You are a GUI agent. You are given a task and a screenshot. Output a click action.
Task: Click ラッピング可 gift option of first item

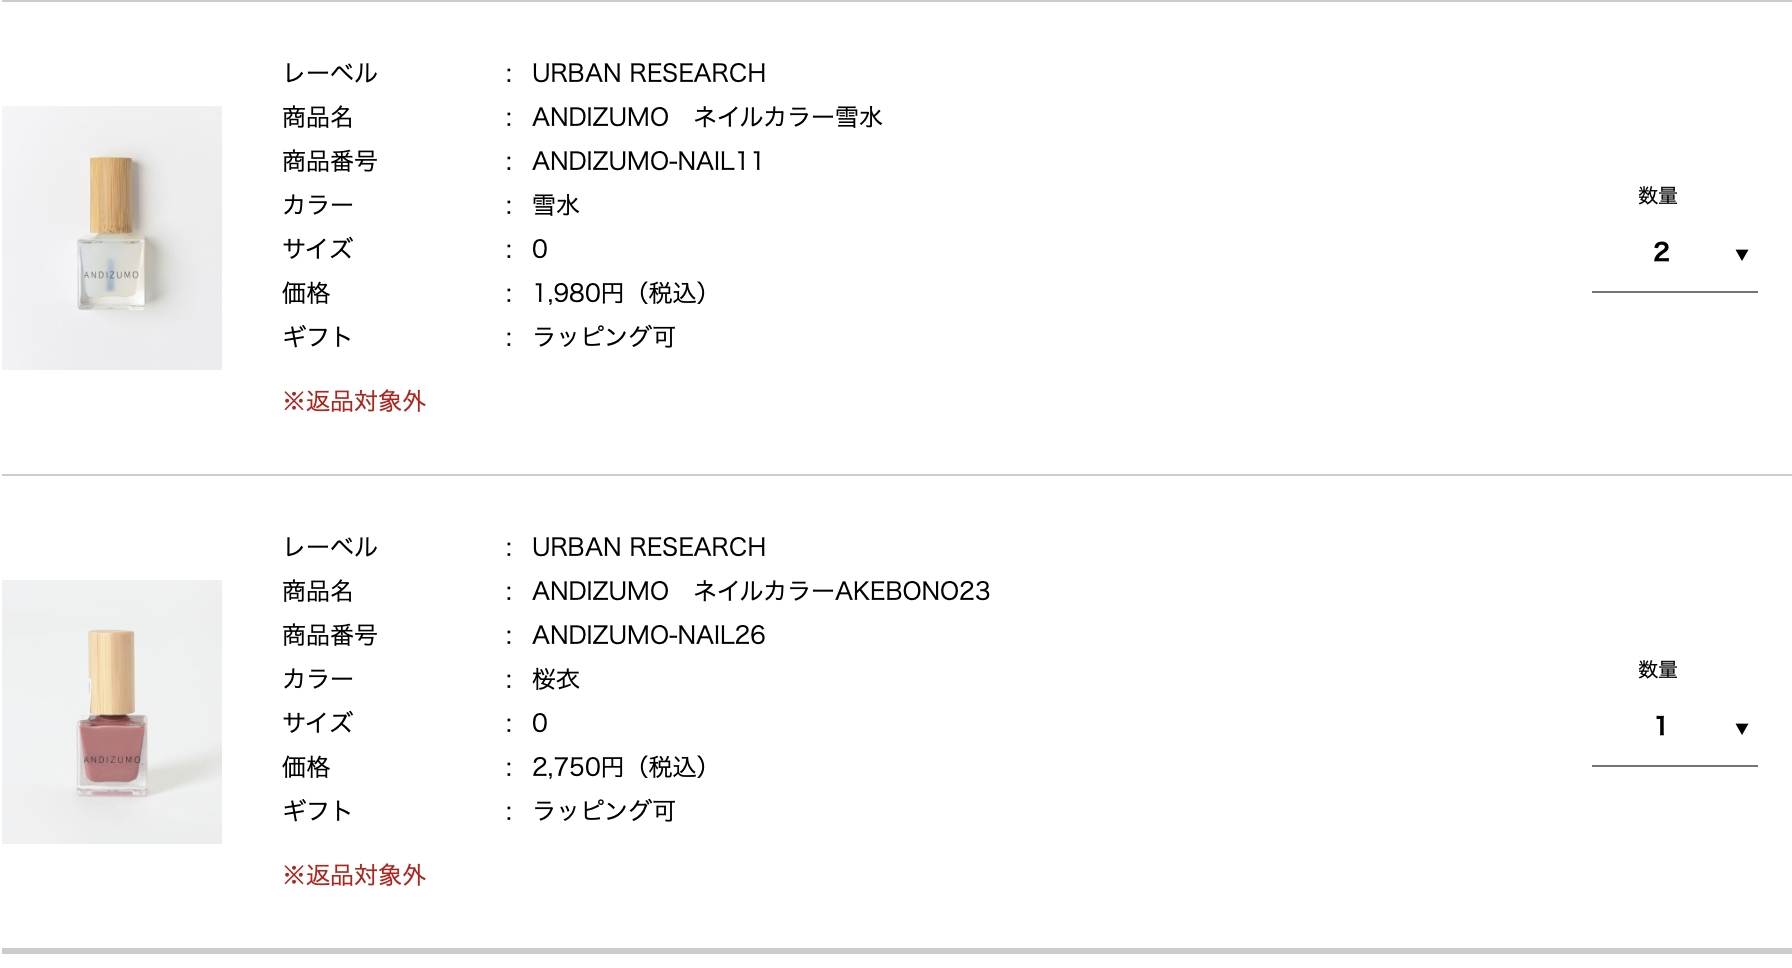[604, 337]
